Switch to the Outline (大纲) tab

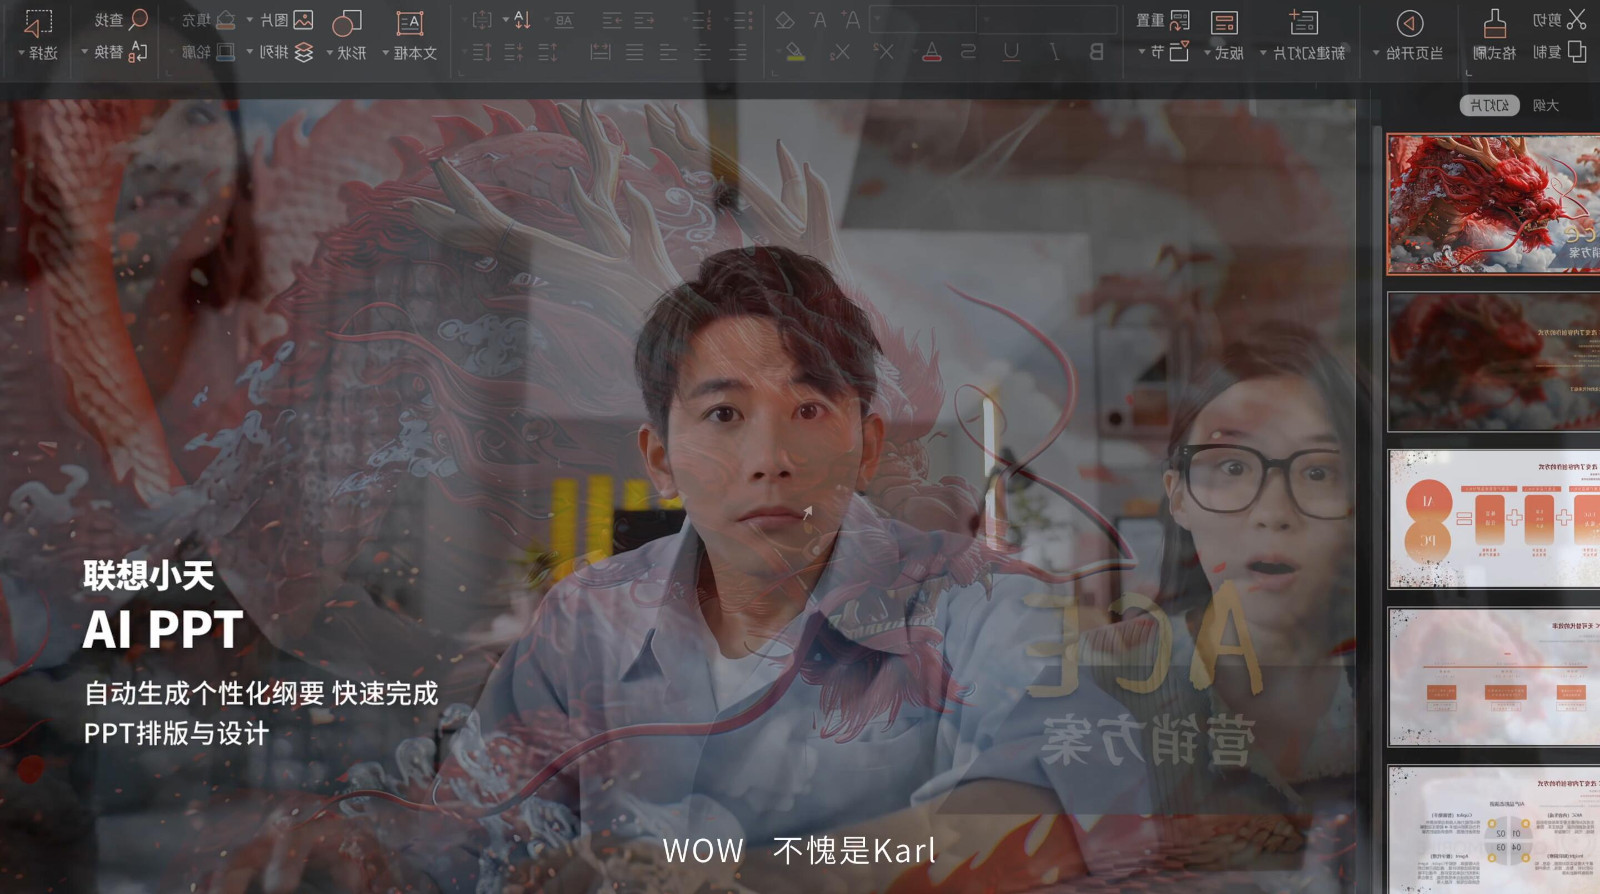coord(1546,105)
